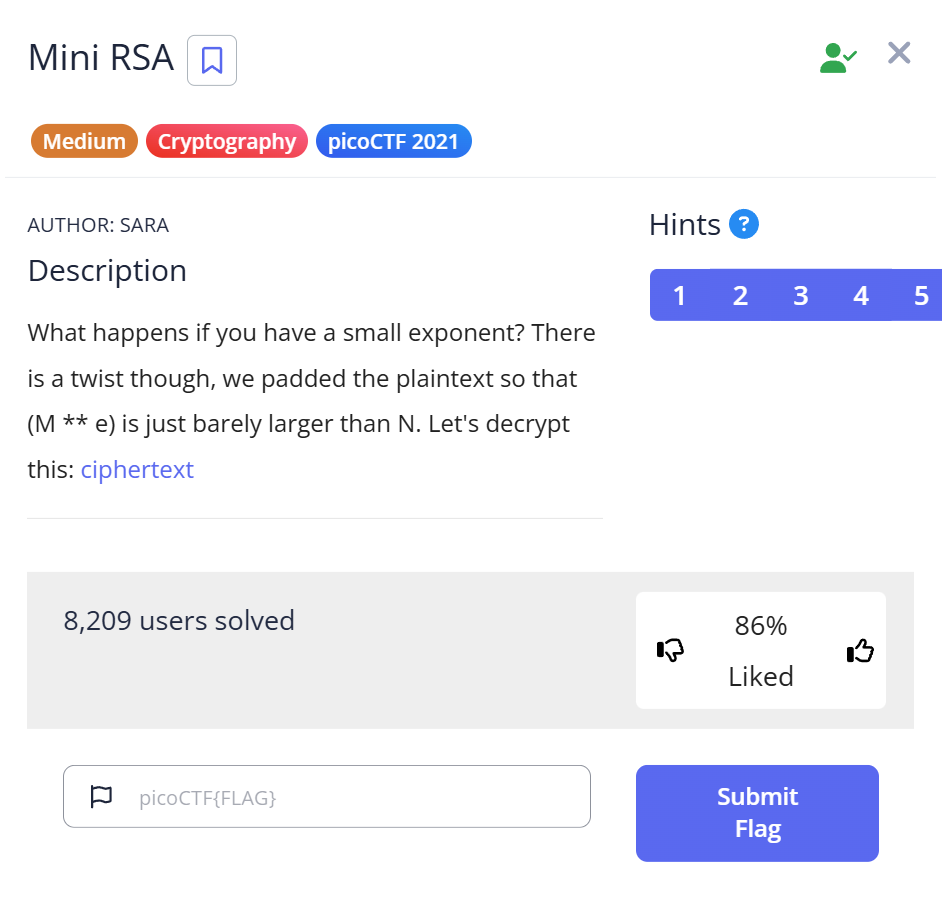The width and height of the screenshot is (942, 898).
Task: Click the 8,209 users solved text
Action: 179,621
